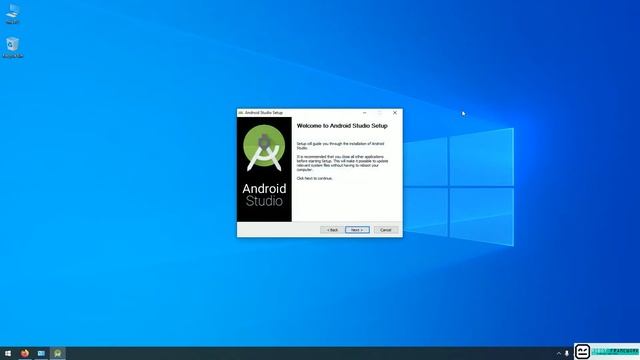Show hidden system tray icons
This screenshot has width=640, height=360.
[x=558, y=353]
